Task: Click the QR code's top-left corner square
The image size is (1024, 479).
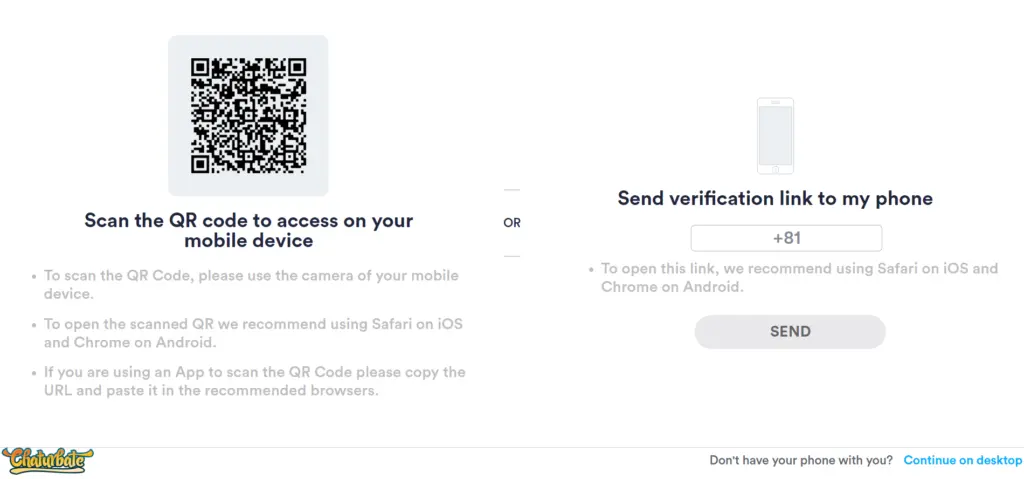Action: click(200, 67)
